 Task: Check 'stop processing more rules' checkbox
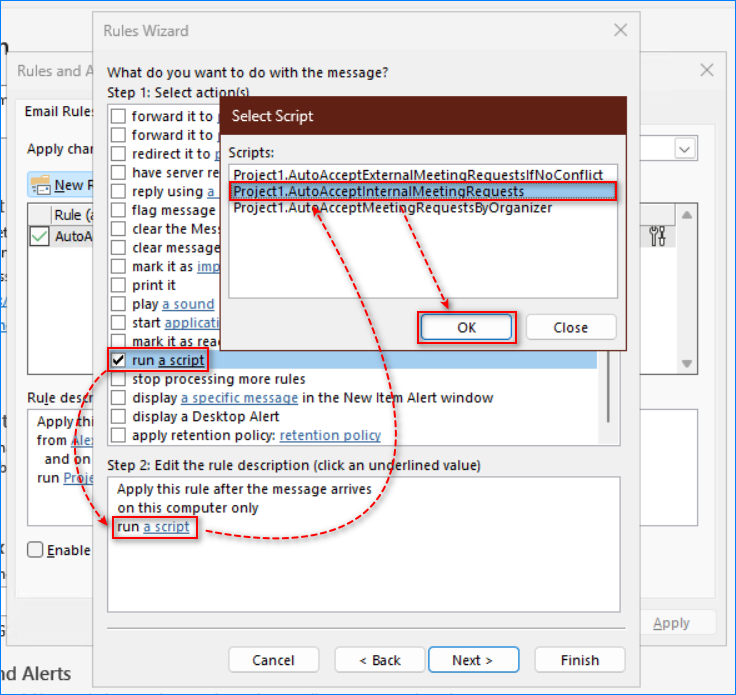click(118, 379)
